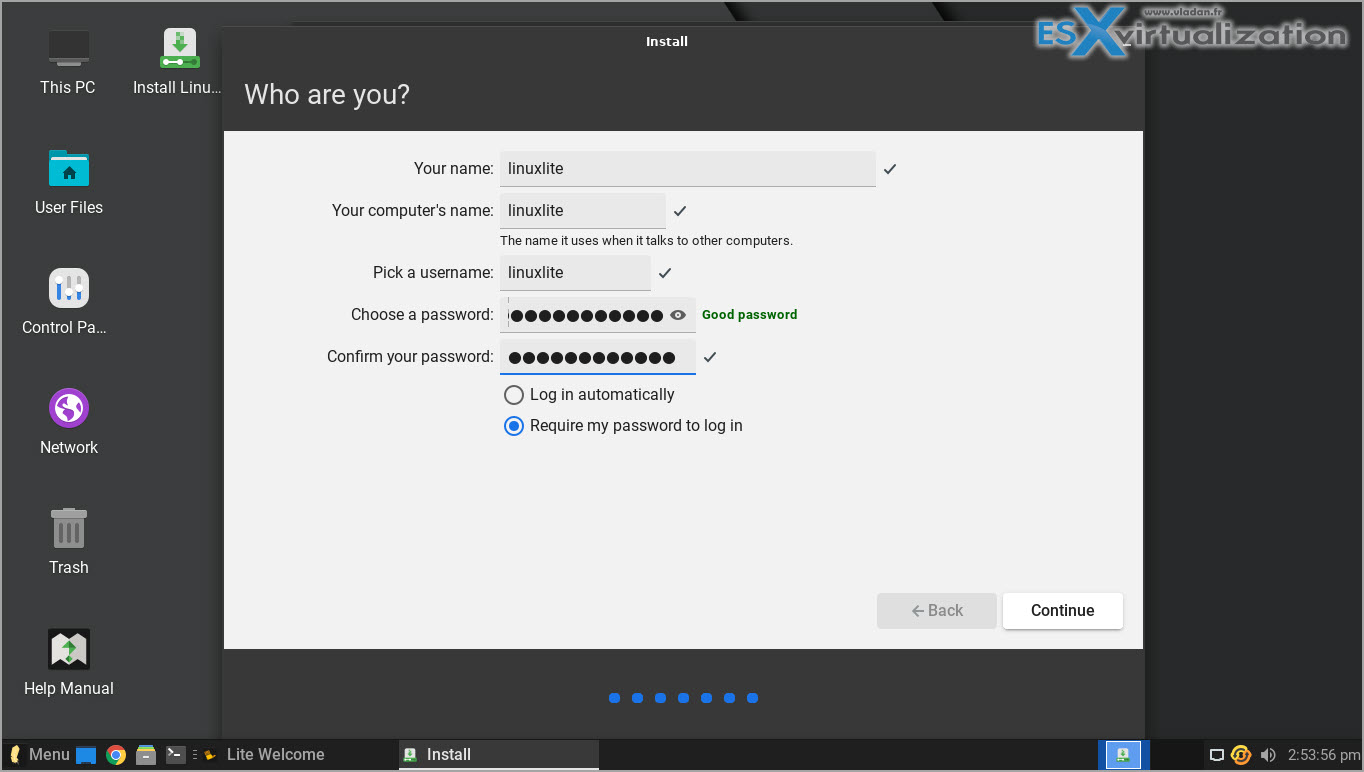
Task: Open the Help Manual
Action: [68, 660]
